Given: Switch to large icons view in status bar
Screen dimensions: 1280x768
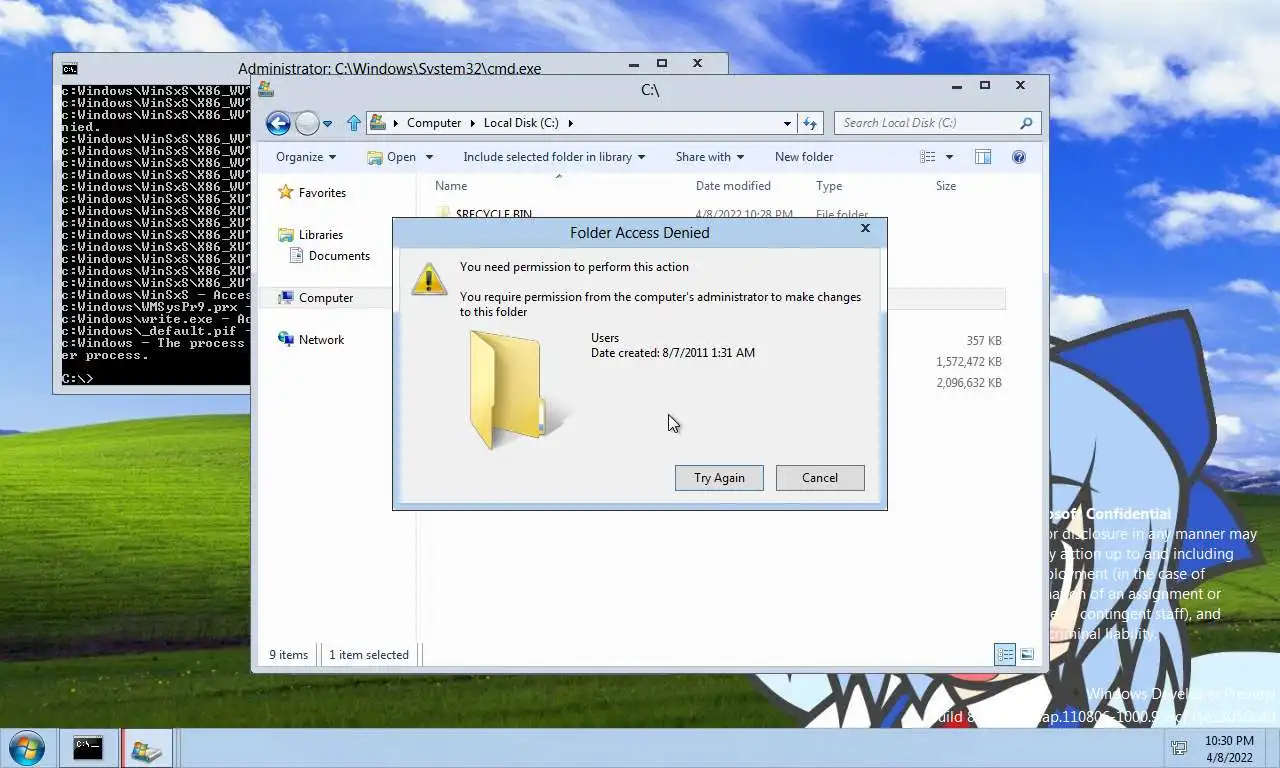Looking at the screenshot, I should [1027, 655].
